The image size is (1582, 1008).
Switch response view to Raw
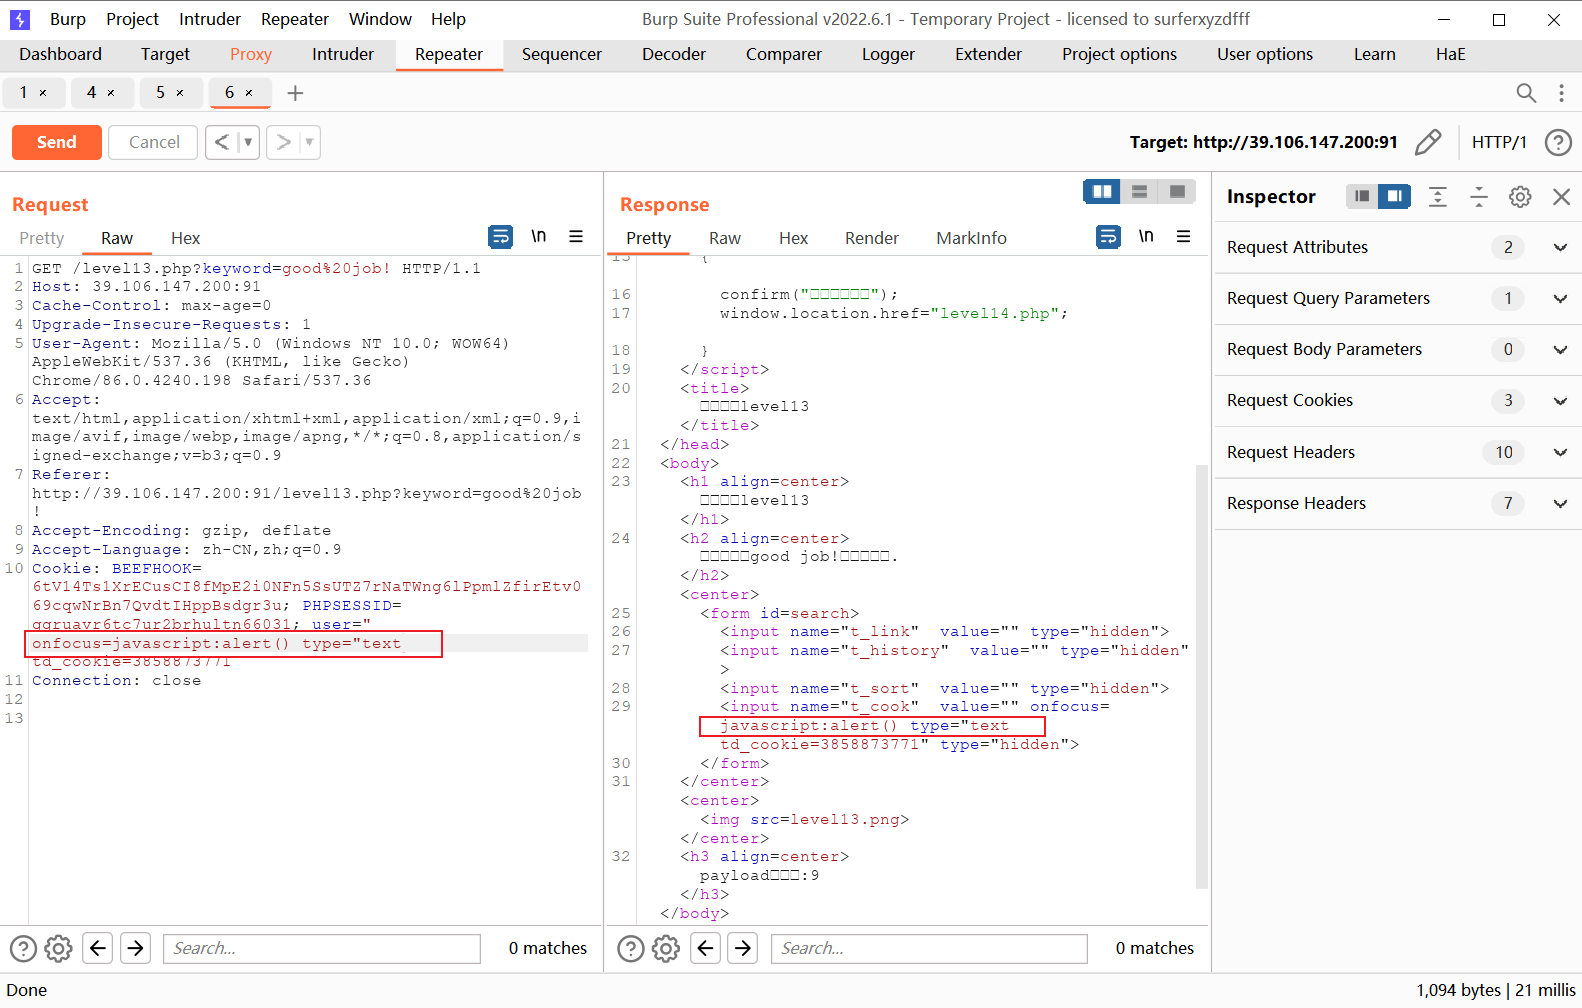725,238
